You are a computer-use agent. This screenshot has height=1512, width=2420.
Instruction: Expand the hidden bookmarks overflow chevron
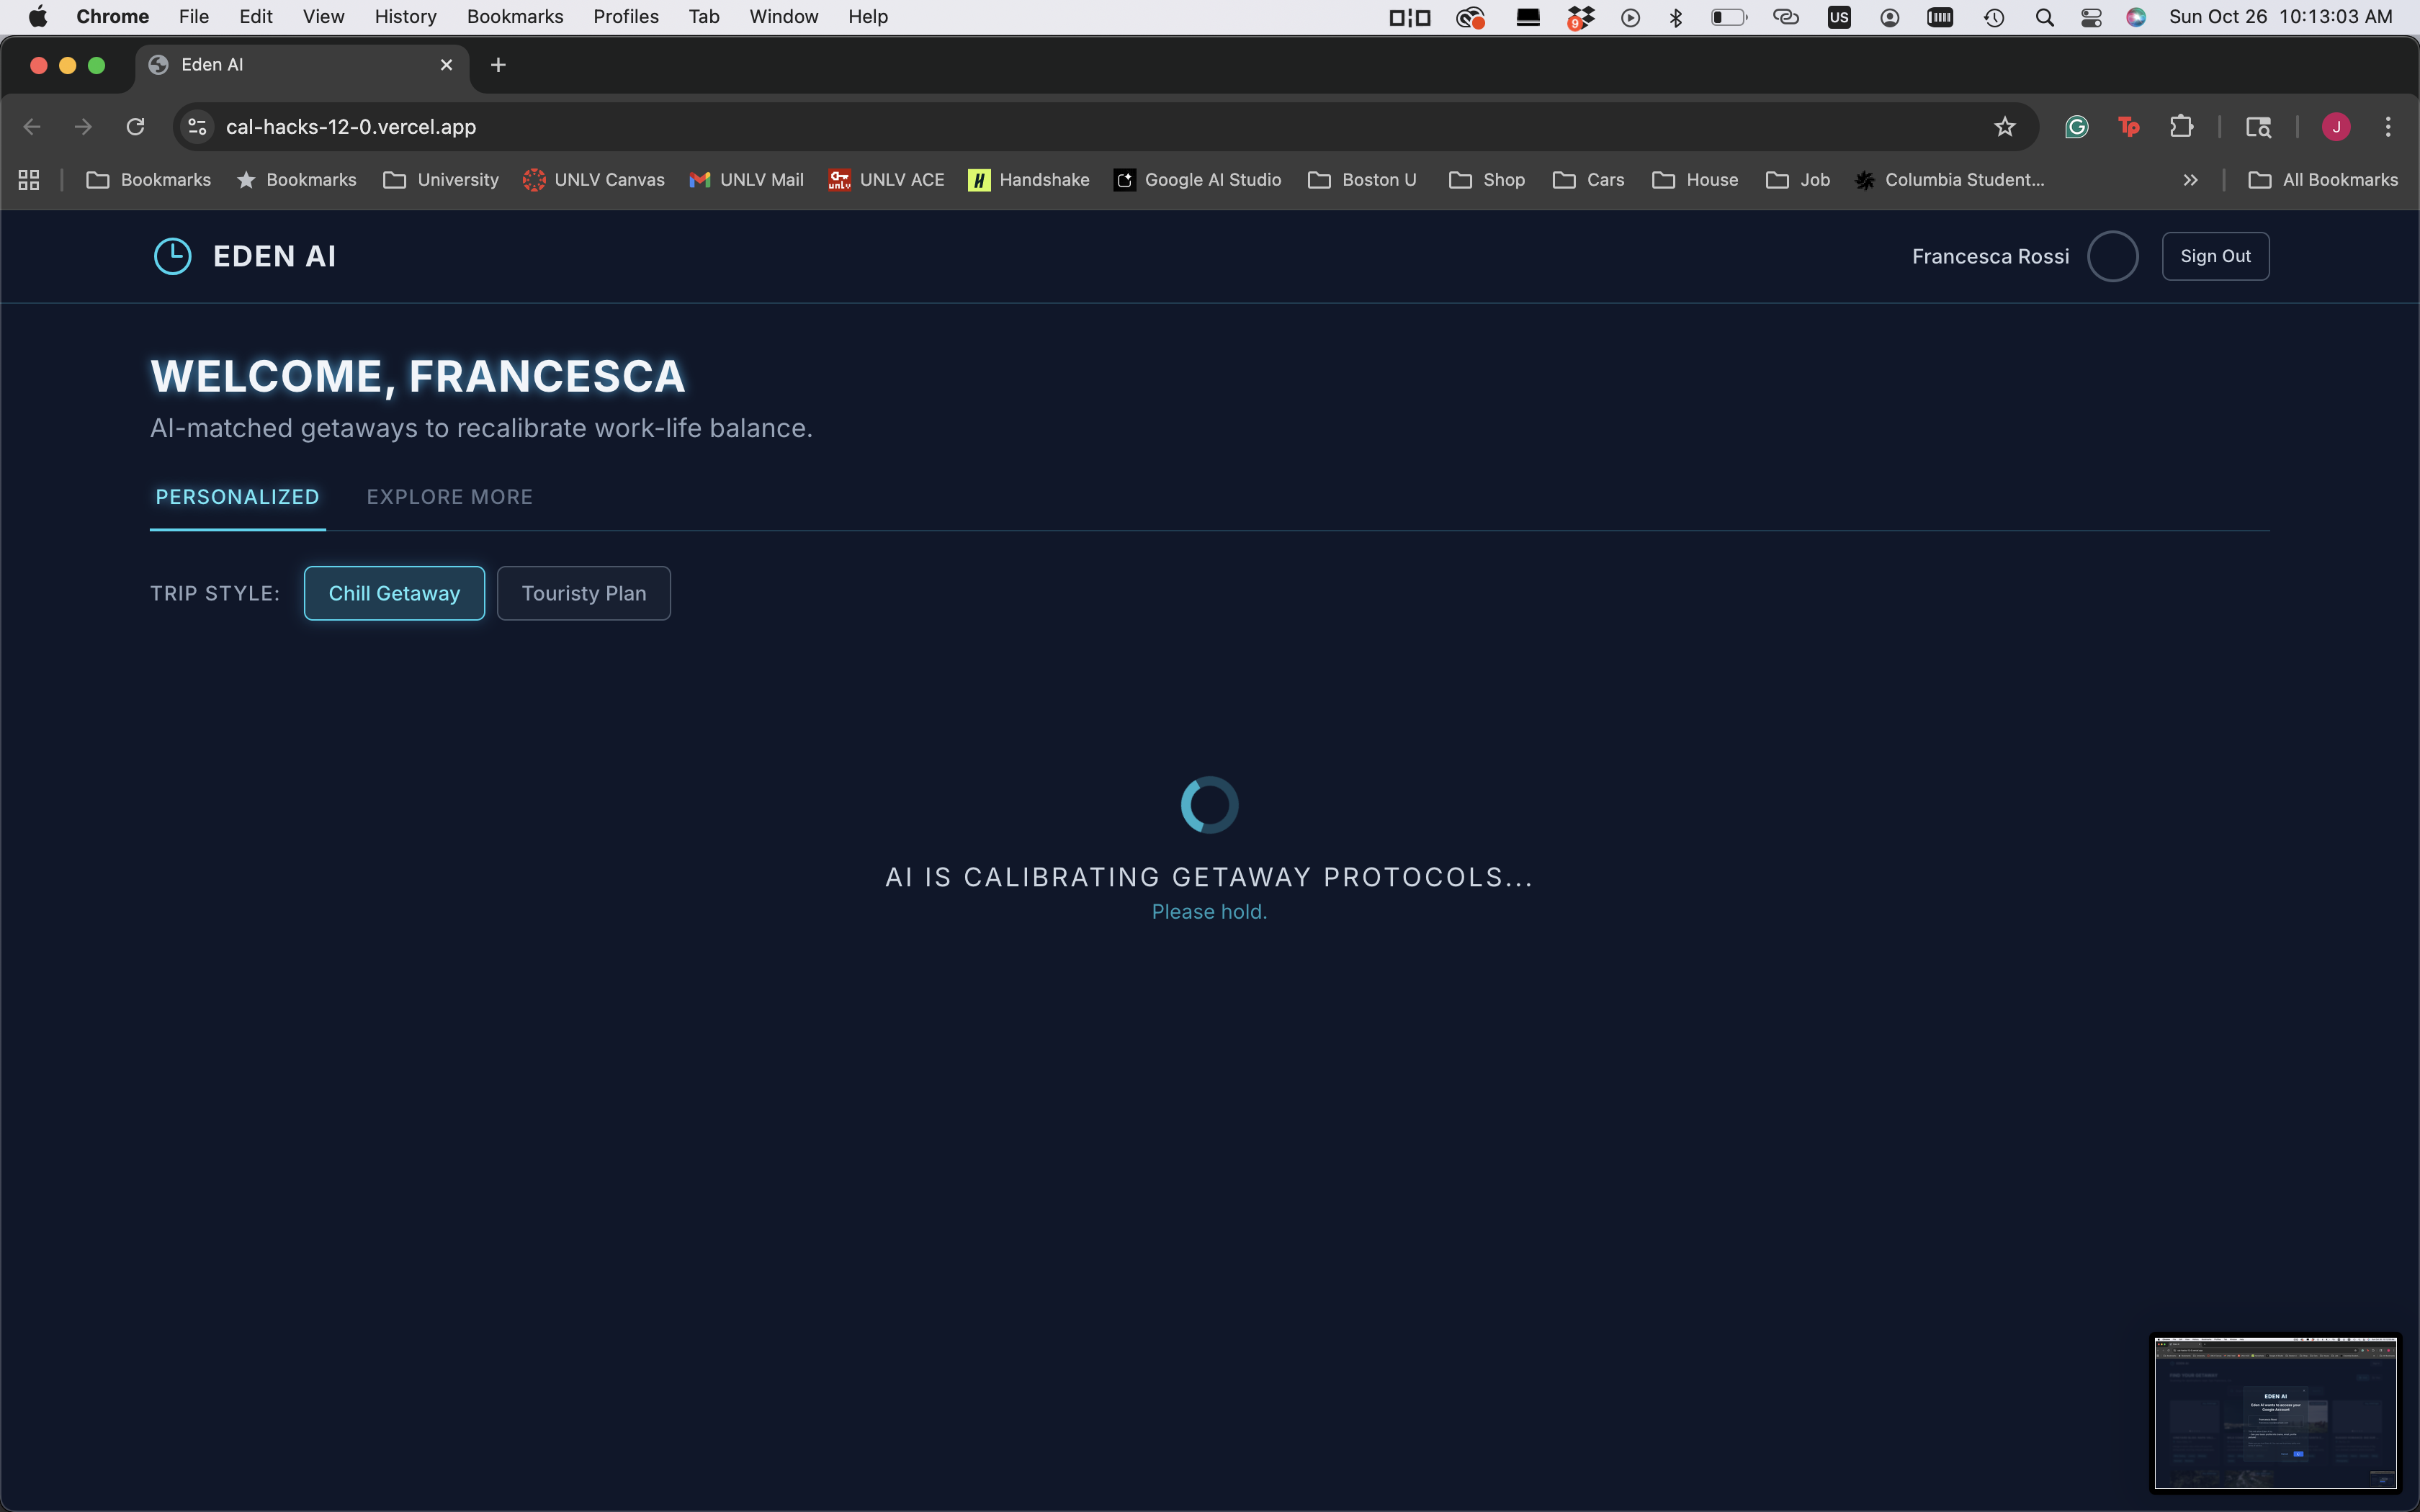2190,180
